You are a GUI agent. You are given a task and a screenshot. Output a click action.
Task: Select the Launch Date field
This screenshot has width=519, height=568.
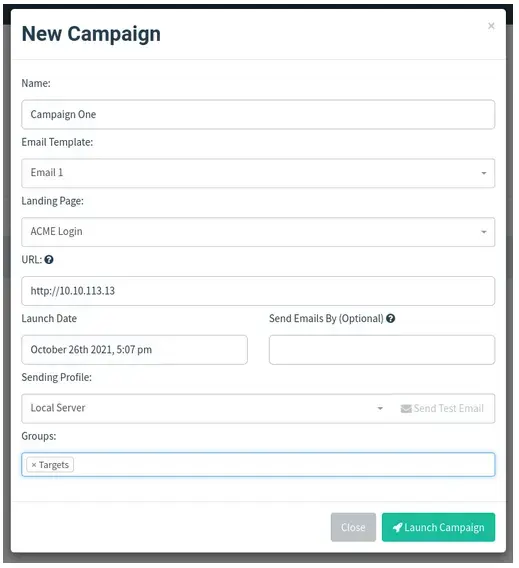(x=134, y=350)
